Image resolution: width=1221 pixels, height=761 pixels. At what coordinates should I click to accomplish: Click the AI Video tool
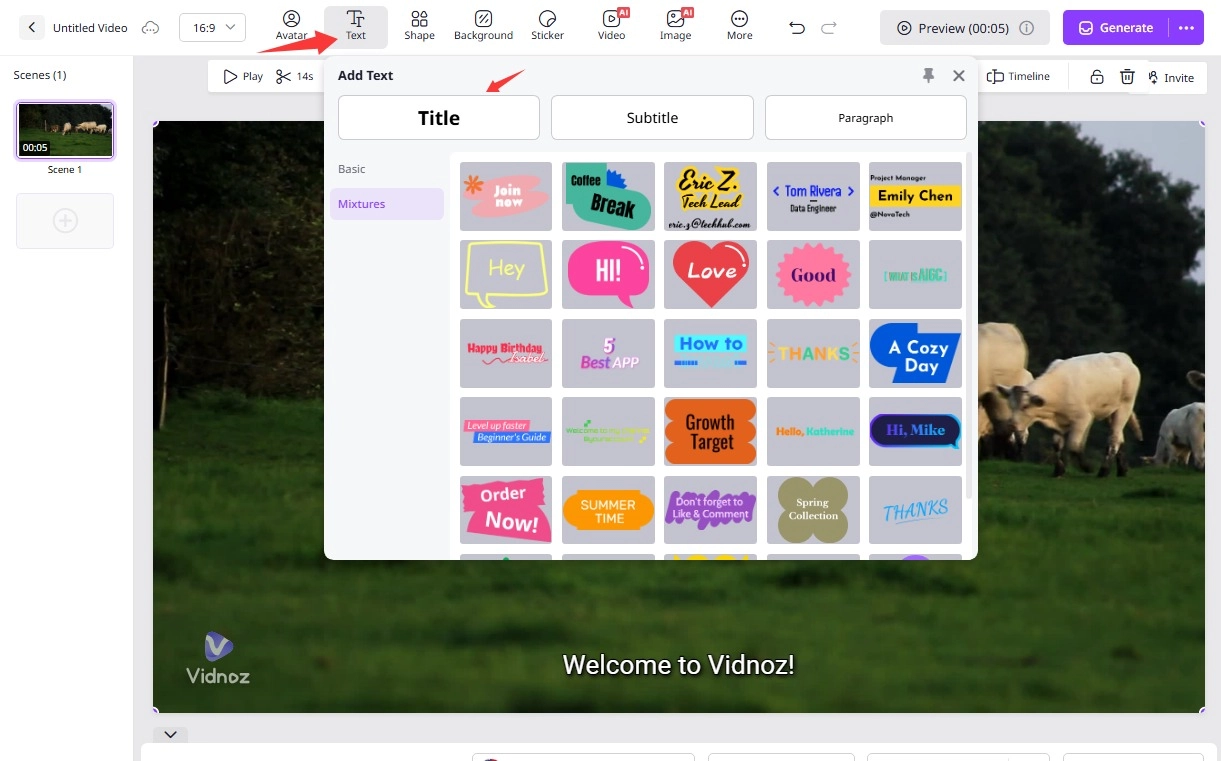click(x=611, y=26)
